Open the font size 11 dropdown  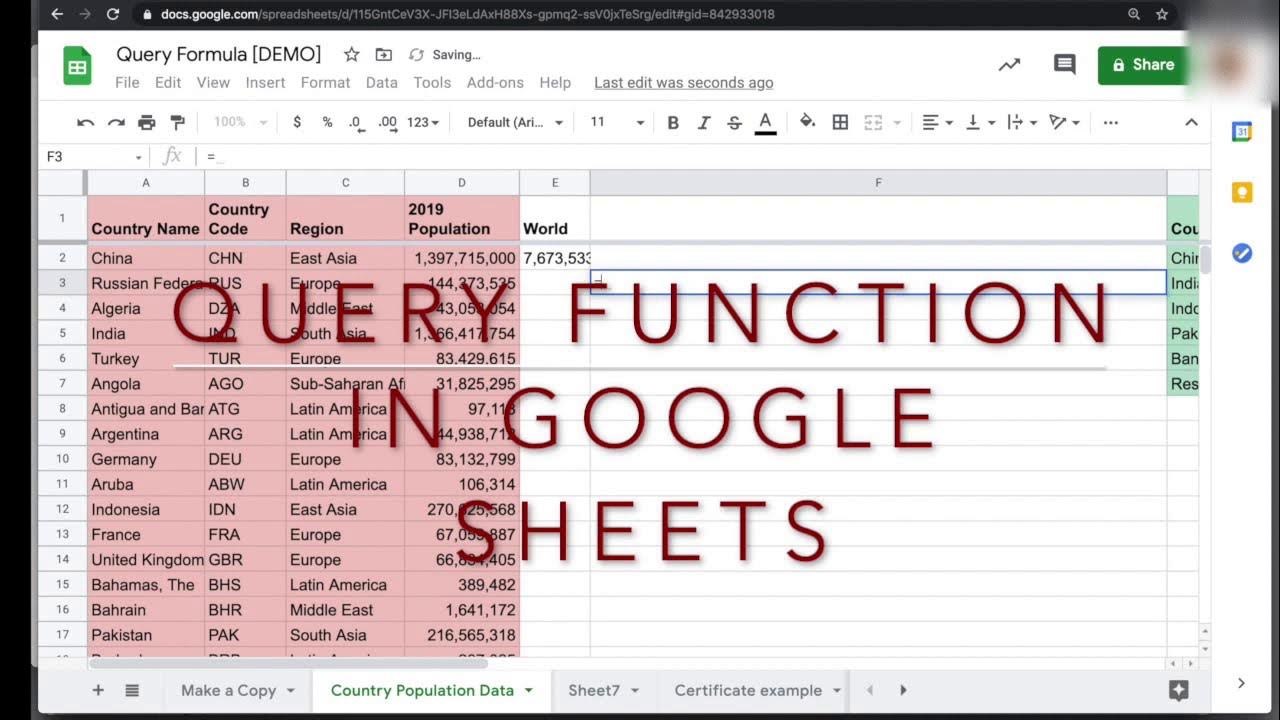(617, 122)
